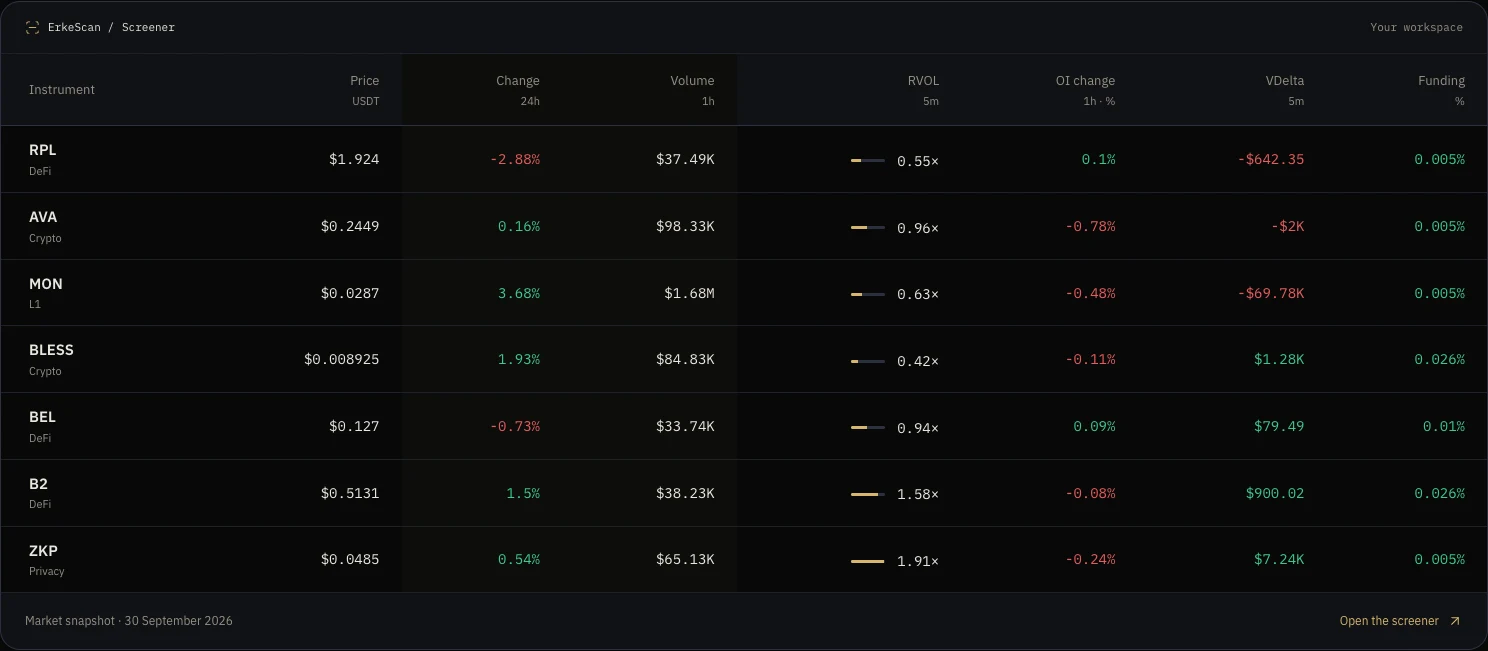Click the ErkeScan logo icon

click(32, 27)
